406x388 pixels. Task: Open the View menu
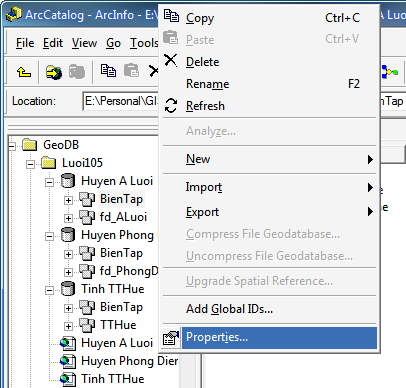pos(84,43)
